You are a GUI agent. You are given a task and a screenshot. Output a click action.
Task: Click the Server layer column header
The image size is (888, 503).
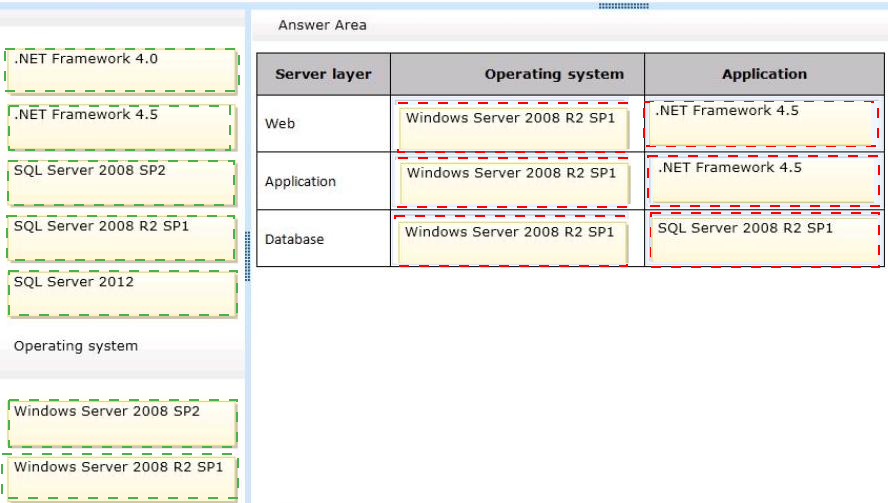323,74
